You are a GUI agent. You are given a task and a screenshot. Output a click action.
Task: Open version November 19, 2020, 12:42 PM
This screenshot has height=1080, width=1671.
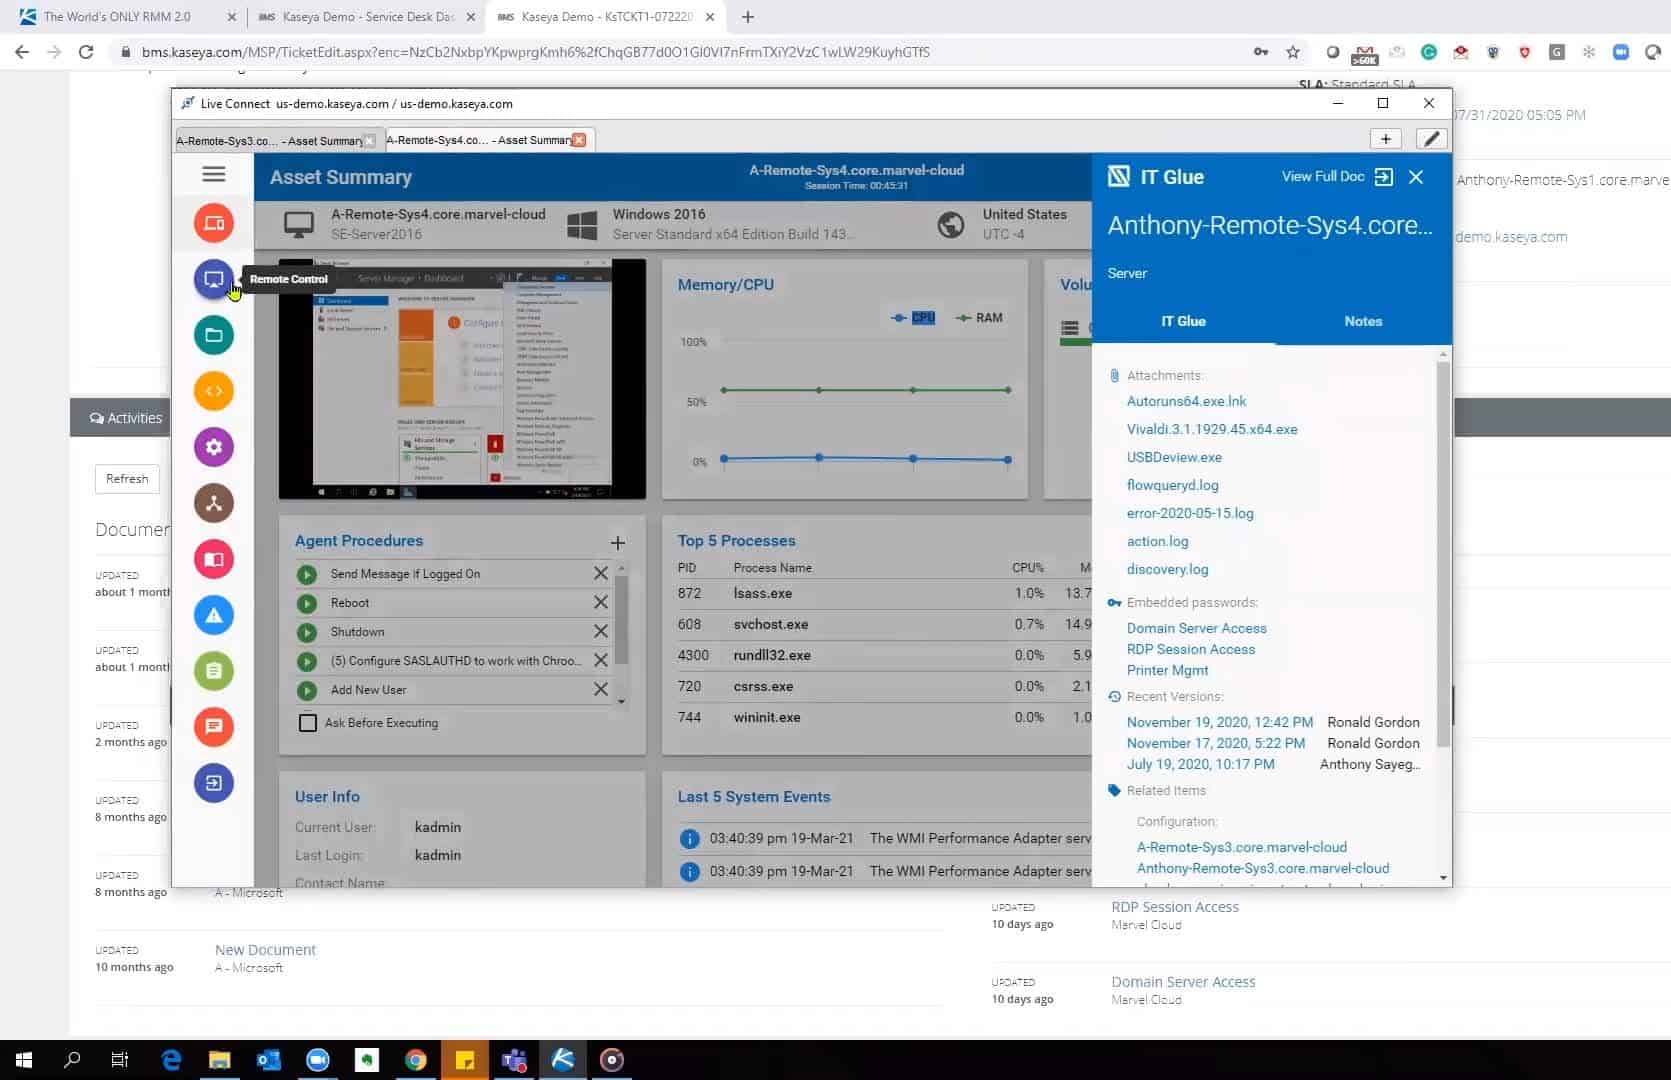point(1219,722)
